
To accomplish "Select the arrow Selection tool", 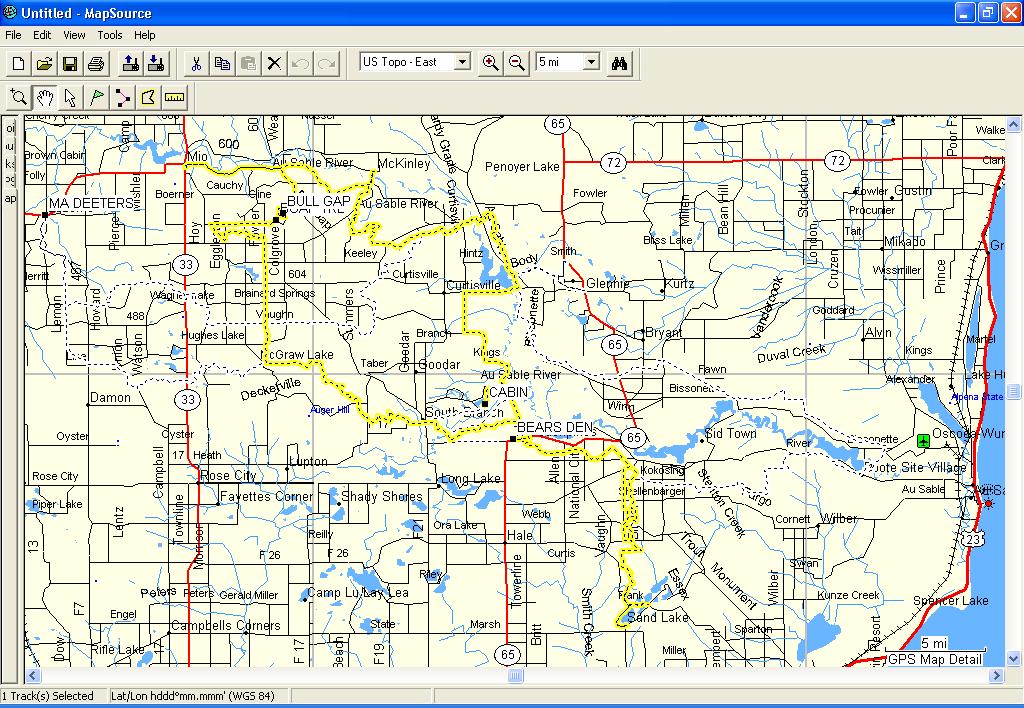I will coord(70,97).
